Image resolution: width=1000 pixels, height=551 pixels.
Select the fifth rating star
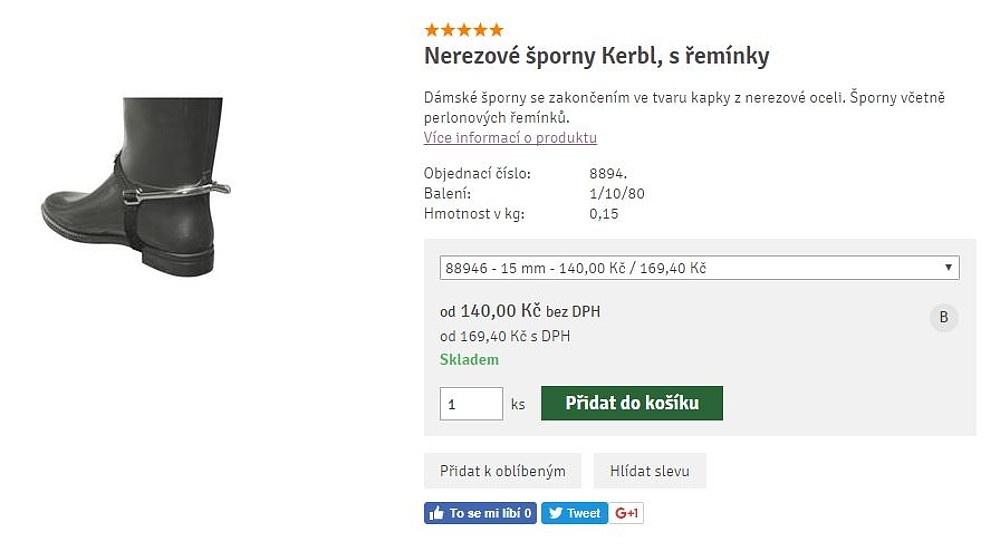click(496, 30)
